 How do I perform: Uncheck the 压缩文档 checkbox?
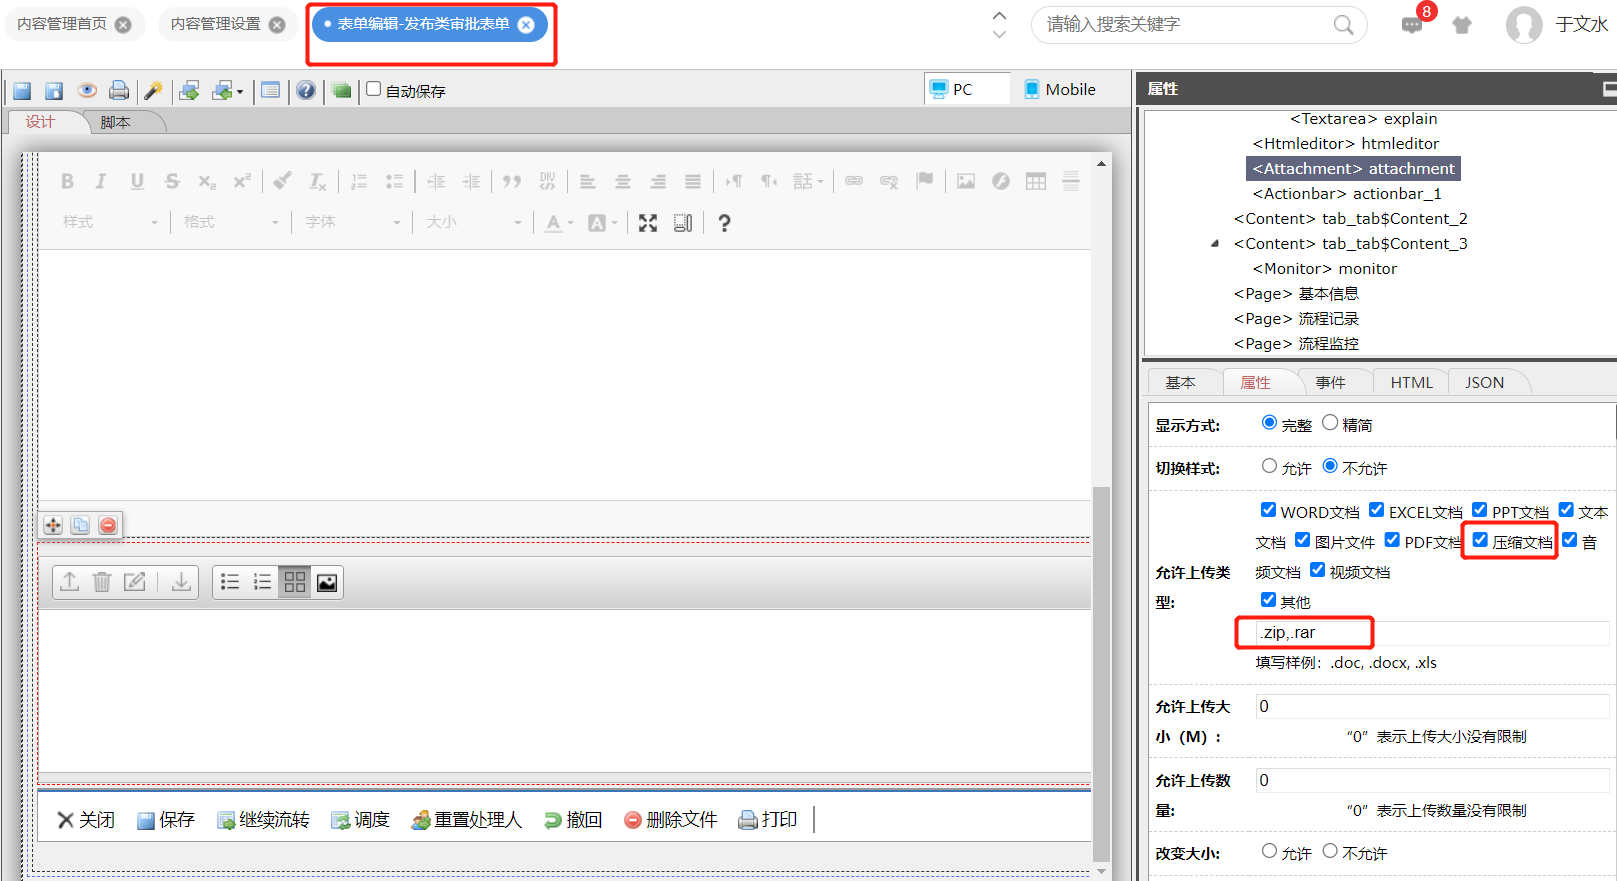coord(1480,540)
